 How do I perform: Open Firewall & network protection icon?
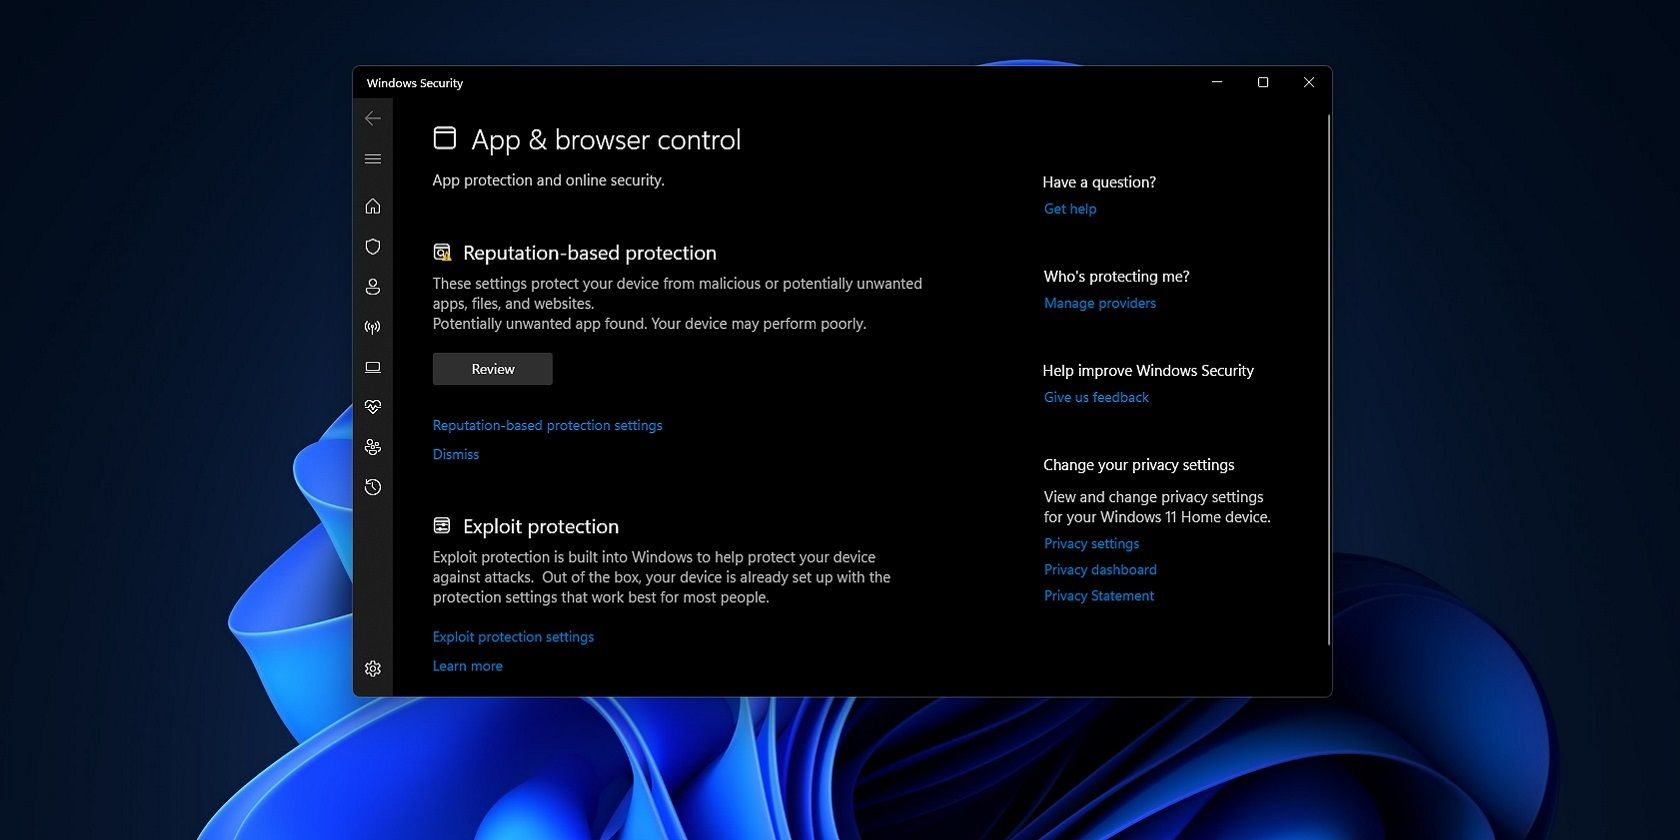click(373, 327)
